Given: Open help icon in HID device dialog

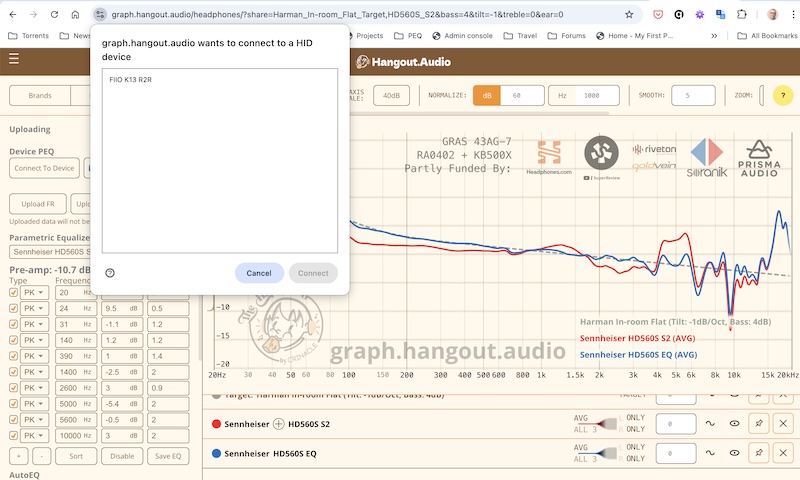Looking at the screenshot, I should (110, 273).
